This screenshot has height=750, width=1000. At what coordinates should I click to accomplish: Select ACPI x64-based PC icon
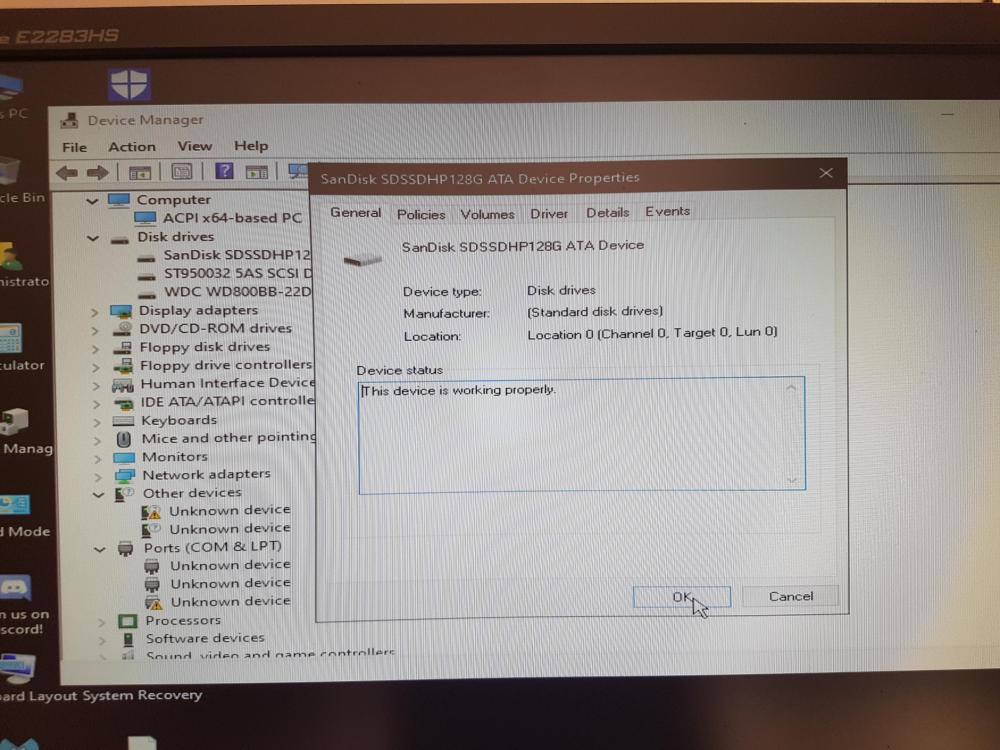pos(145,218)
